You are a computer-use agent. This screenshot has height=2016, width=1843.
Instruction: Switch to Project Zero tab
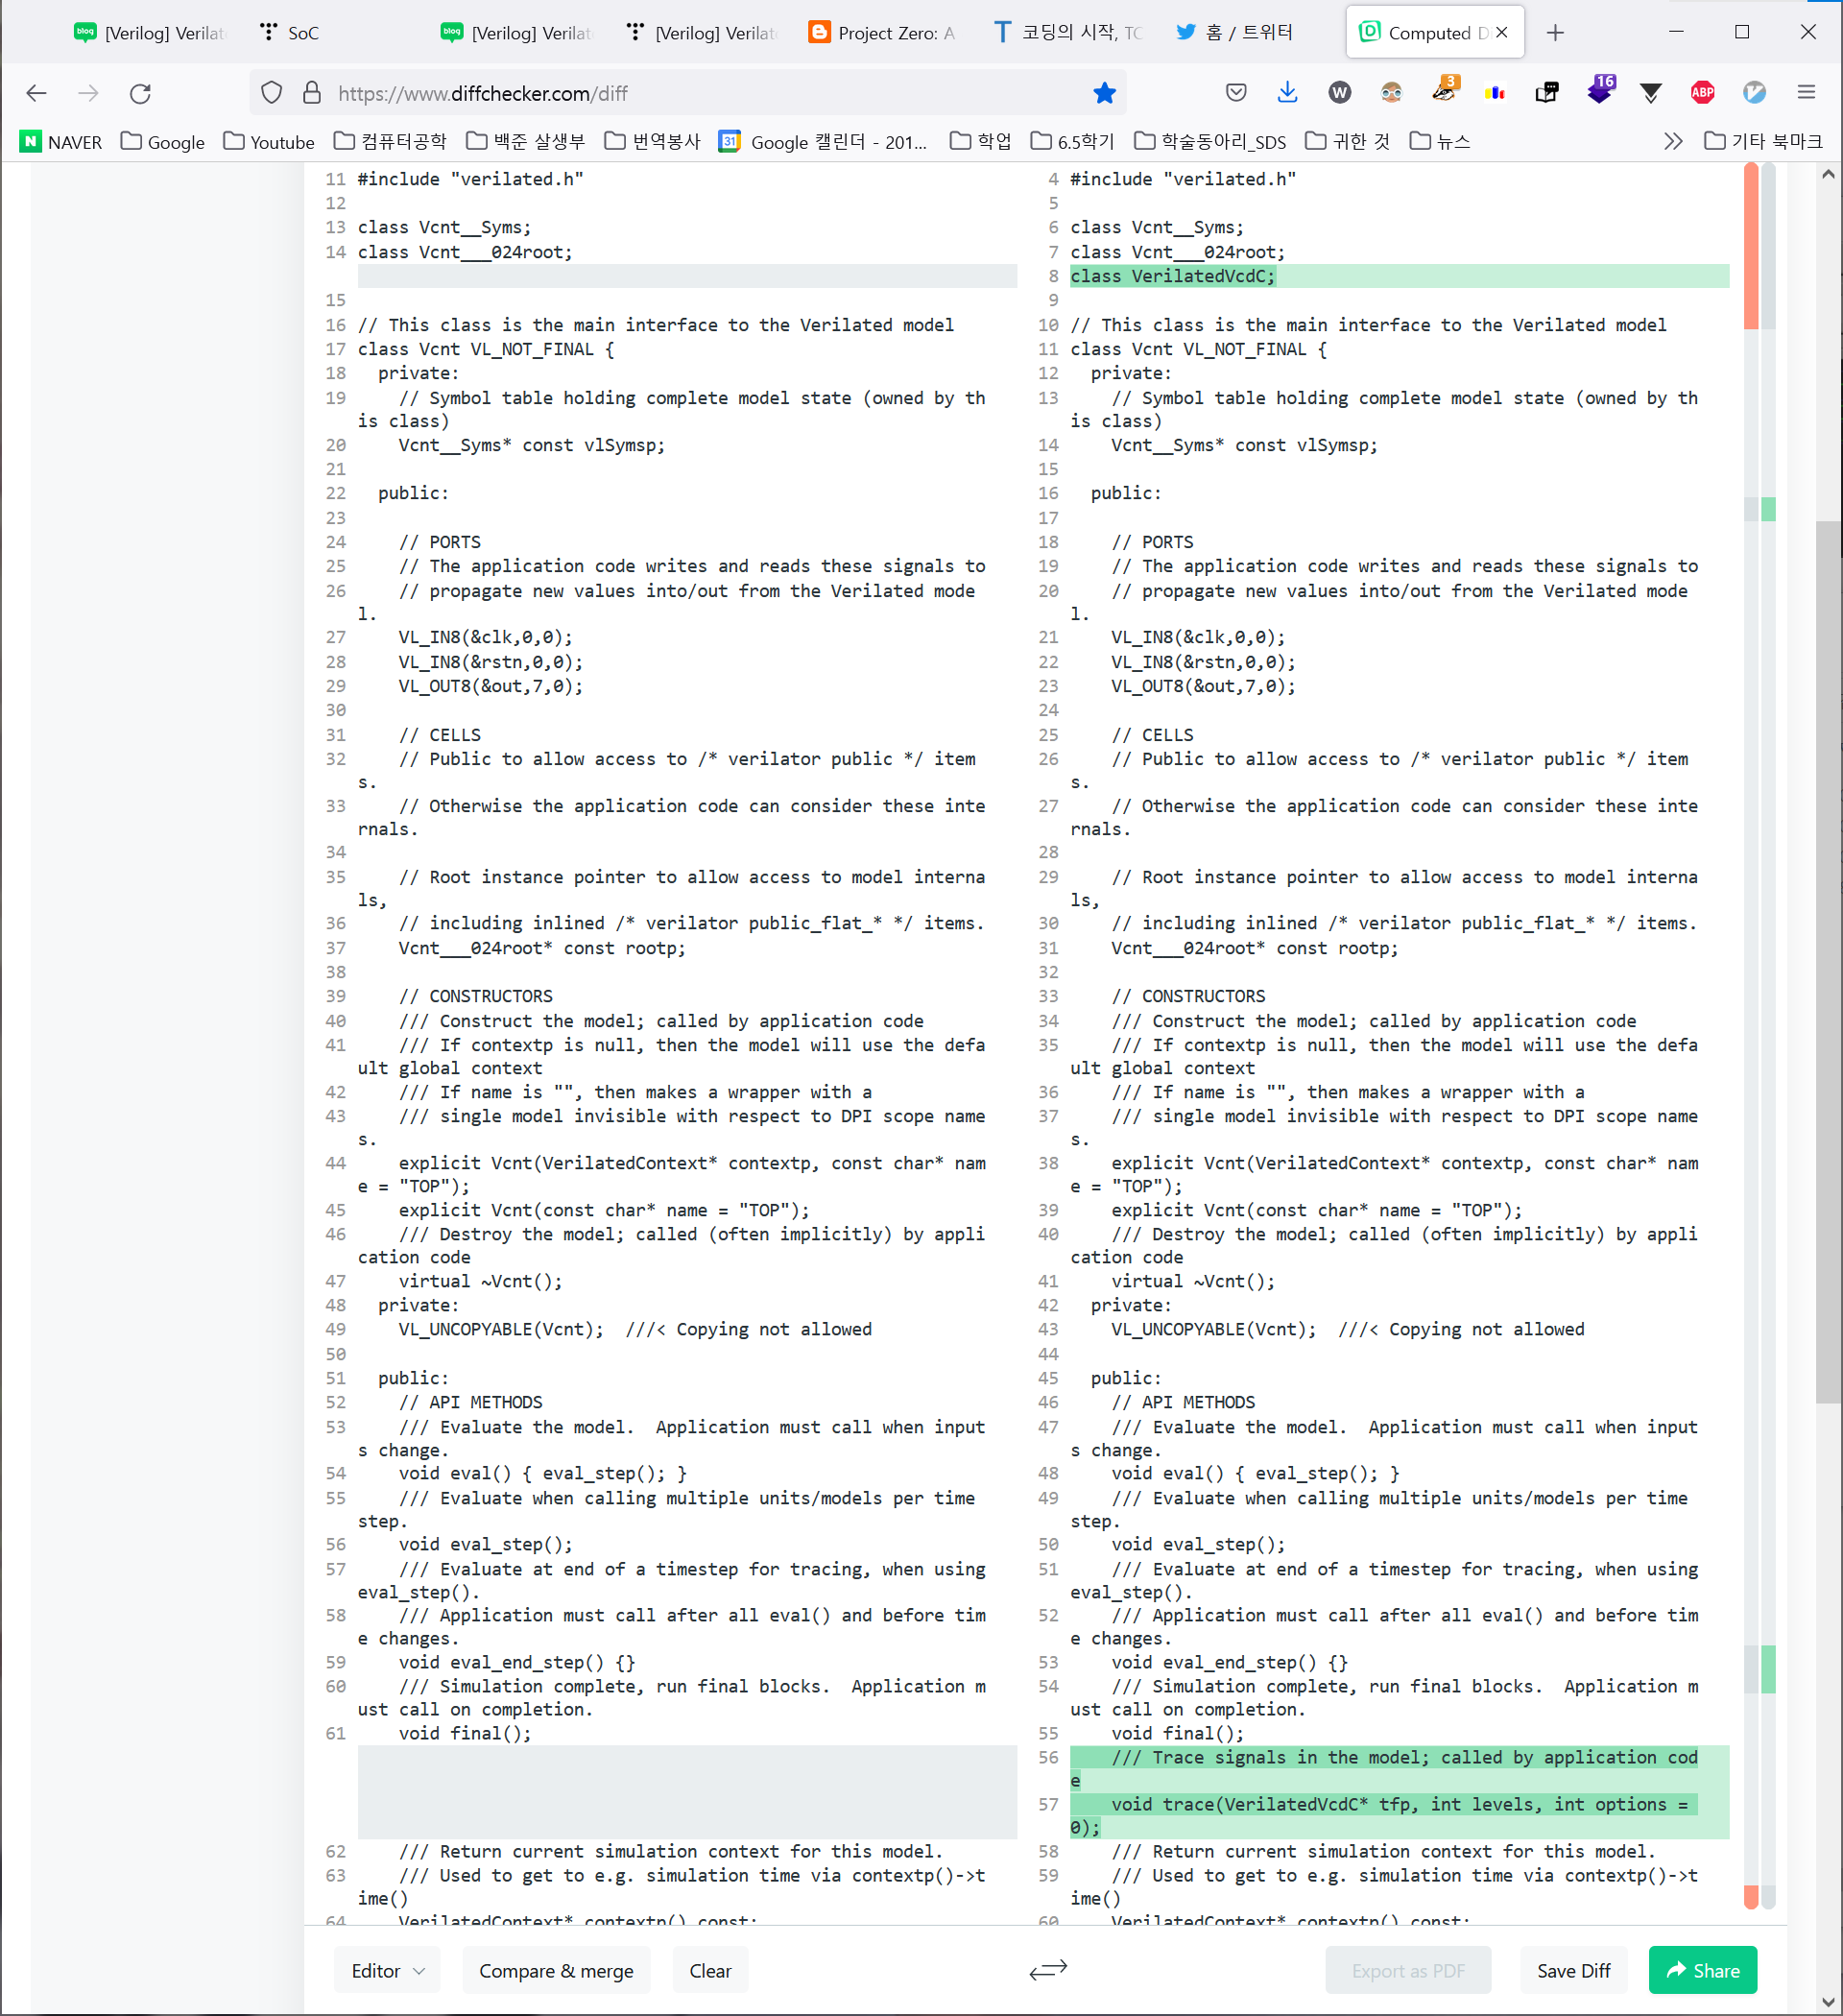[x=883, y=33]
